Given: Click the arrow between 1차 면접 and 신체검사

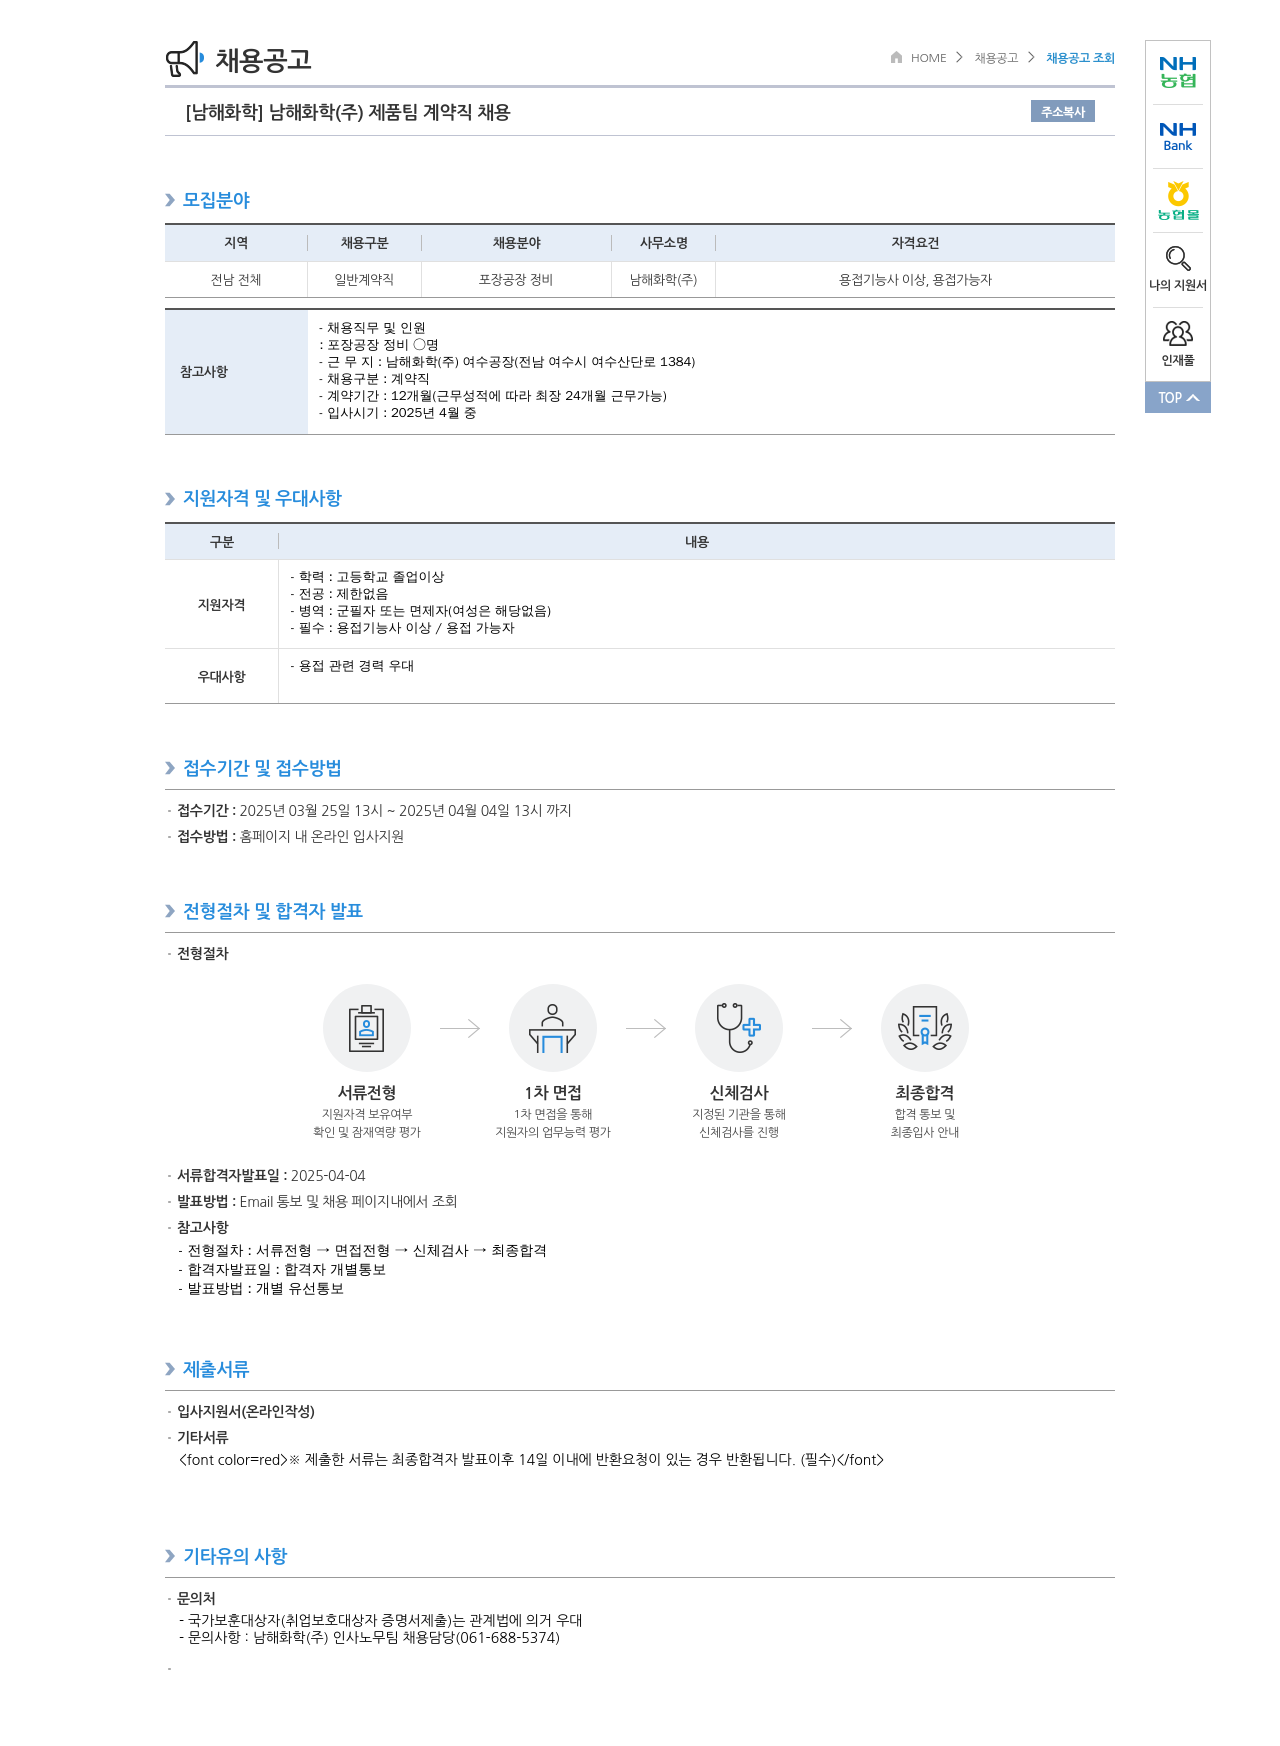Looking at the screenshot, I should (x=646, y=1028).
